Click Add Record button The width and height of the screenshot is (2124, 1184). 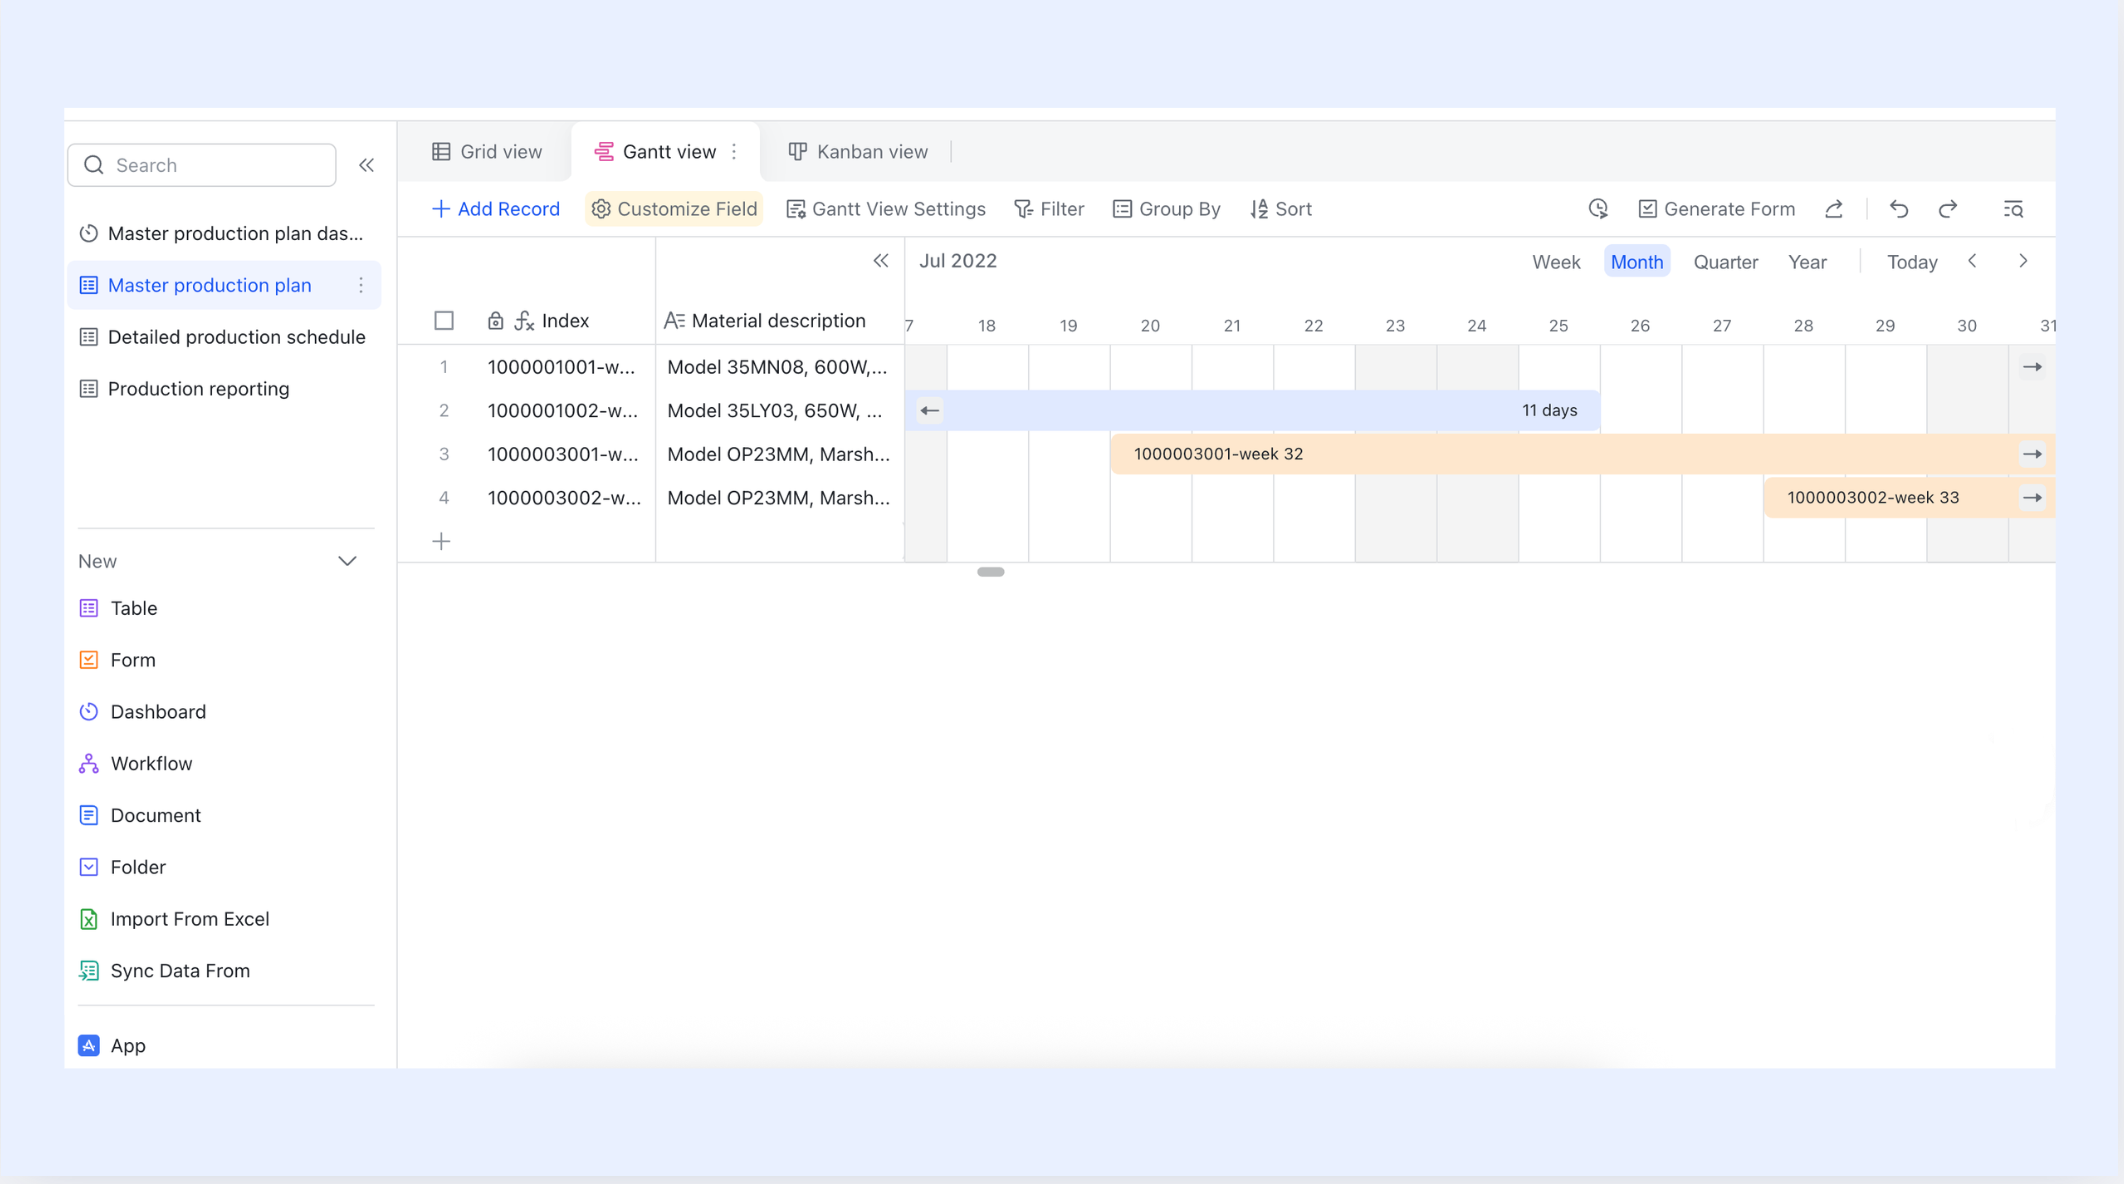495,209
